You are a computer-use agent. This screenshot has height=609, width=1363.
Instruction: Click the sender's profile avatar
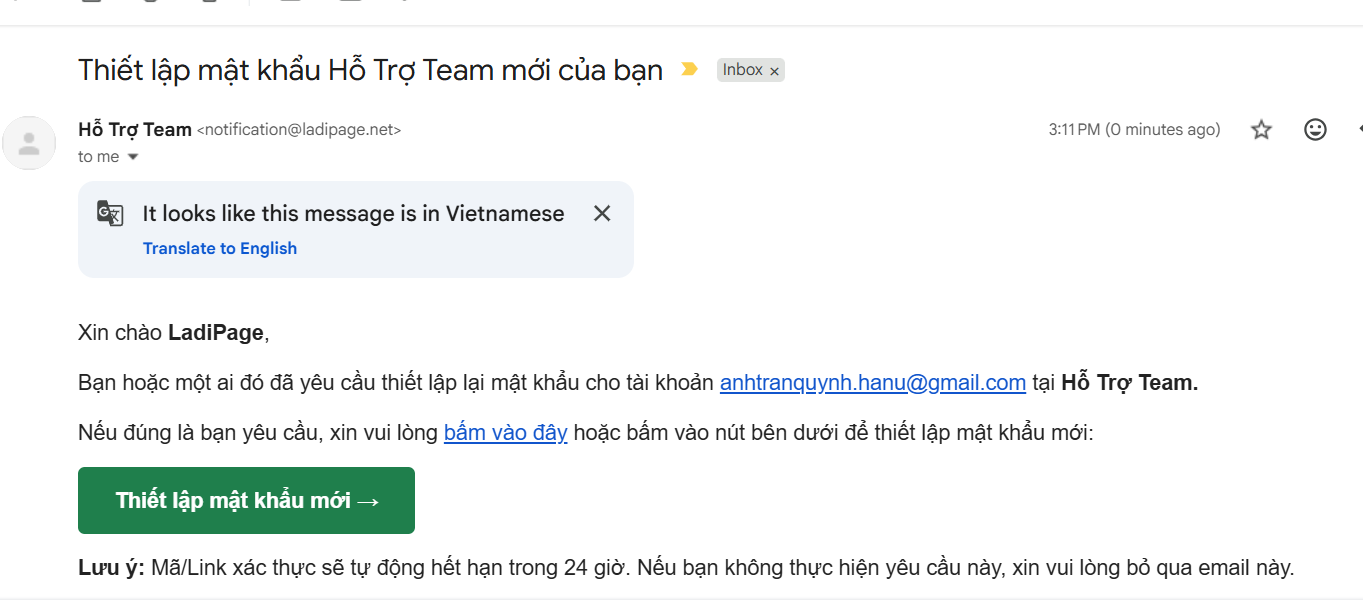tap(29, 143)
